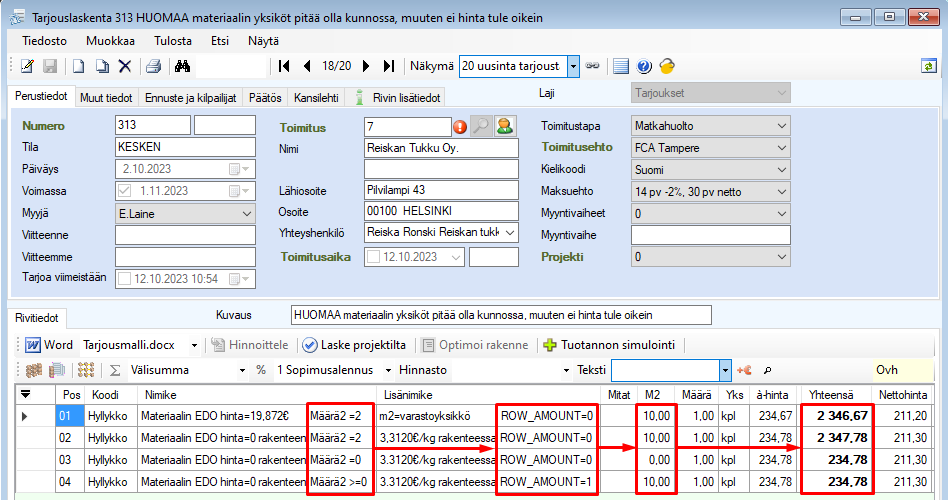
Task: Click the binoculars search icon
Action: (183, 66)
